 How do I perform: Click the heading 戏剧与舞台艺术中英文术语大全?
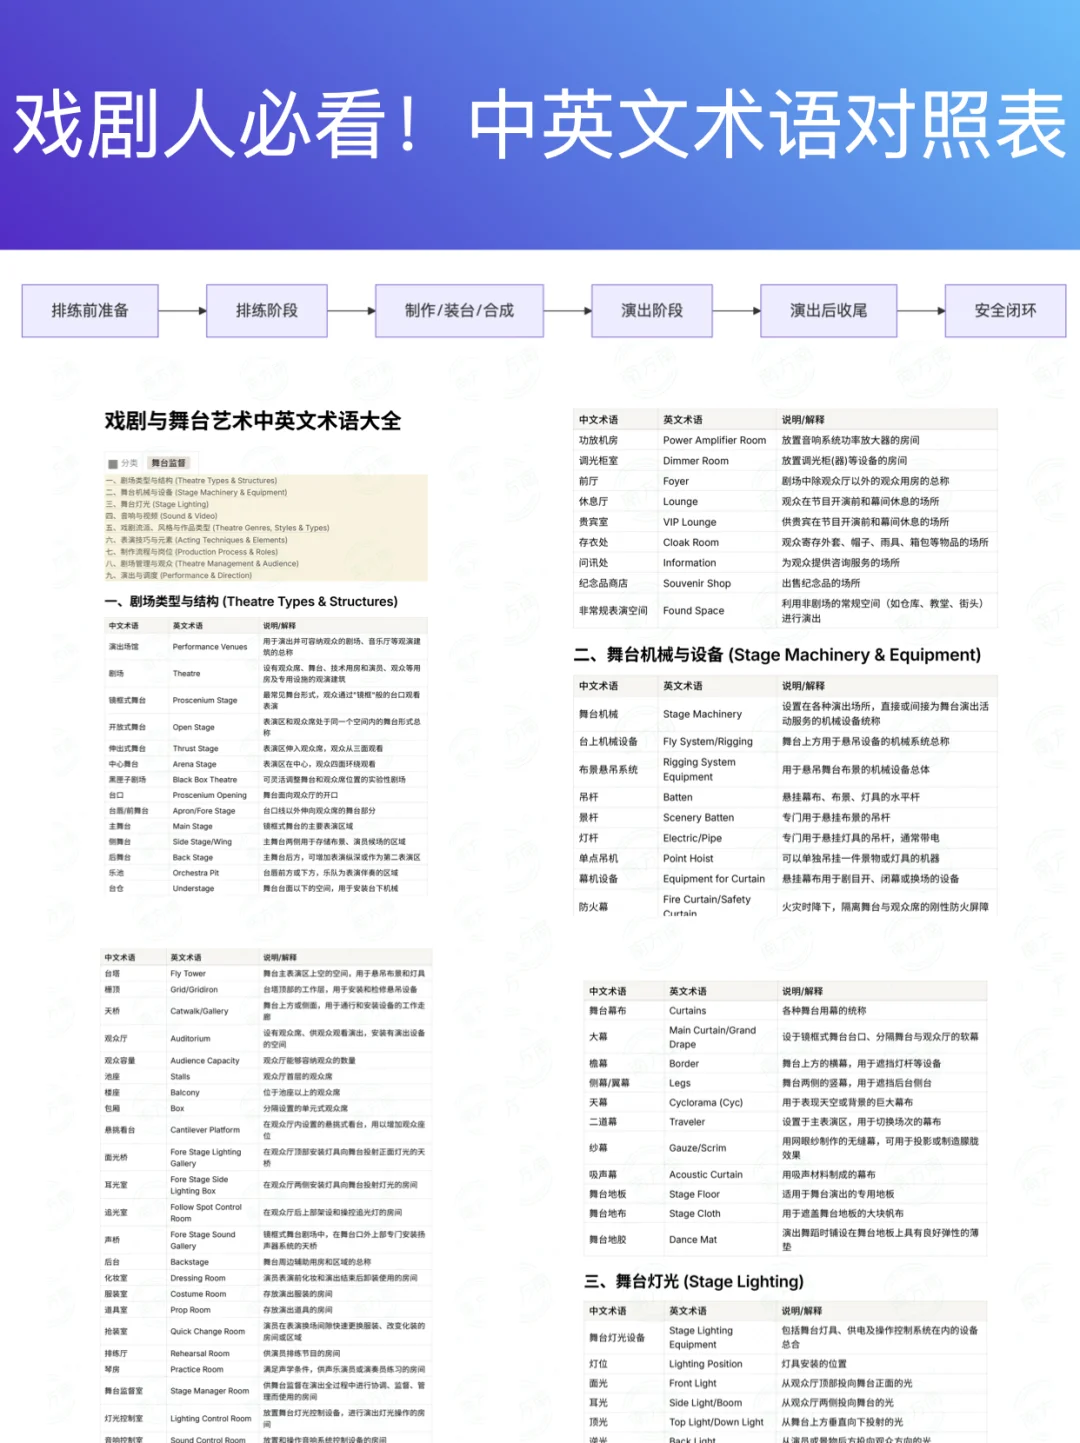tap(253, 421)
